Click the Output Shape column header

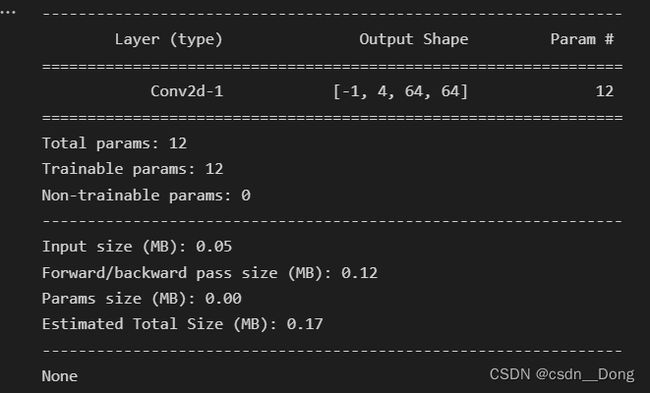click(414, 39)
